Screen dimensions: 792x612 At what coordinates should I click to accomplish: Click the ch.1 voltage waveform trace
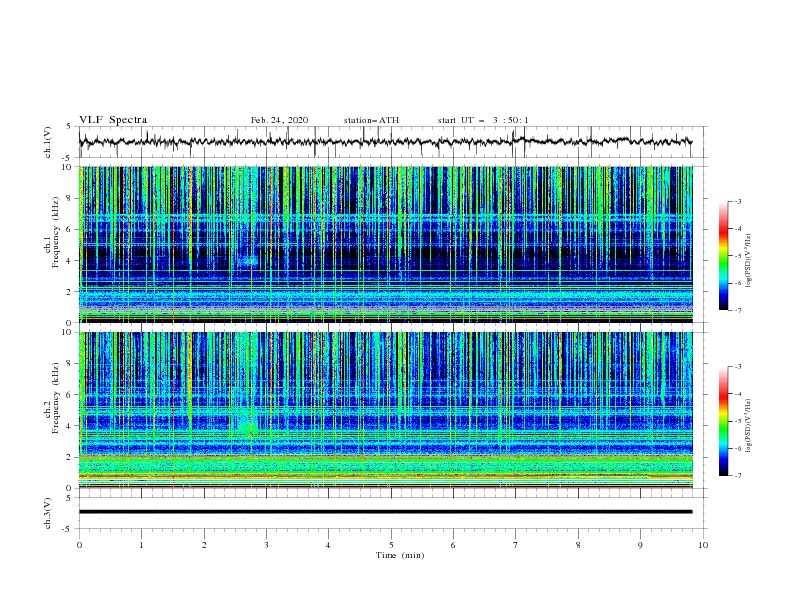pyautogui.click(x=385, y=142)
